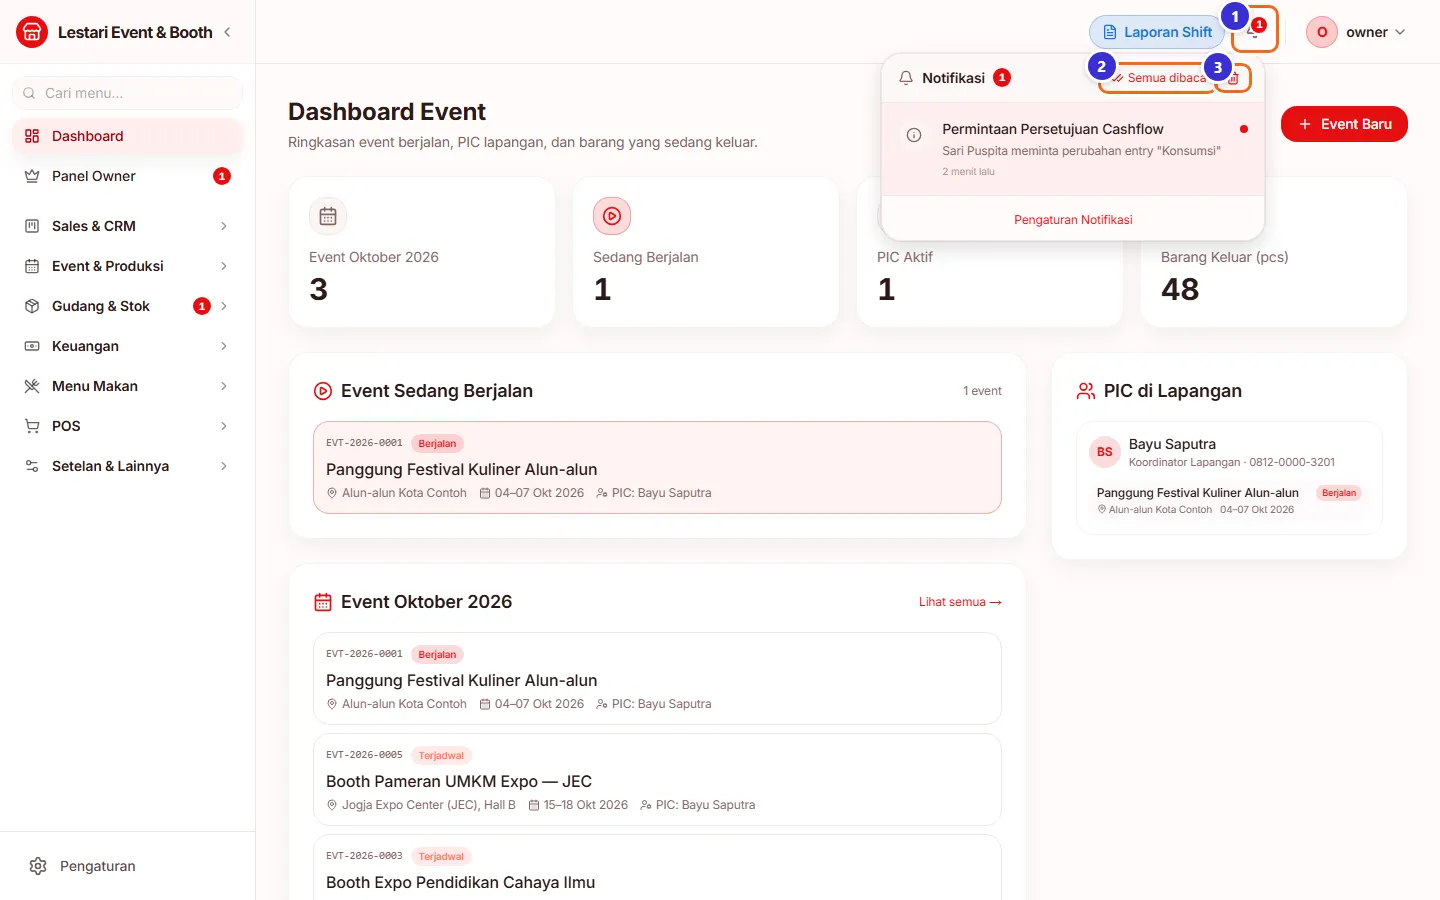Click the BS avatar of Bayu Saputra
Viewport: 1440px width, 900px height.
pyautogui.click(x=1105, y=452)
